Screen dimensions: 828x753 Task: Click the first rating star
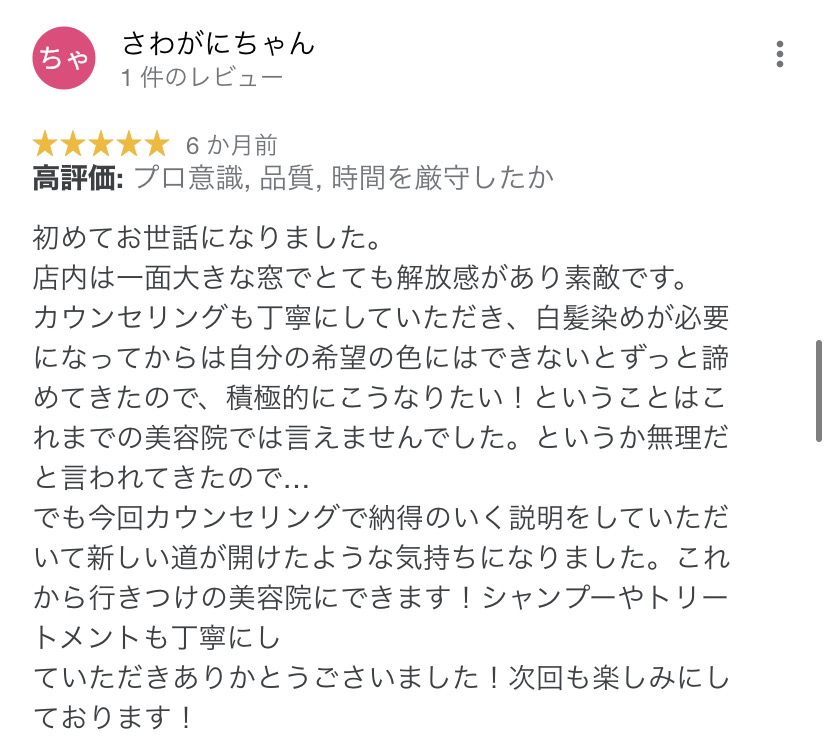46,144
